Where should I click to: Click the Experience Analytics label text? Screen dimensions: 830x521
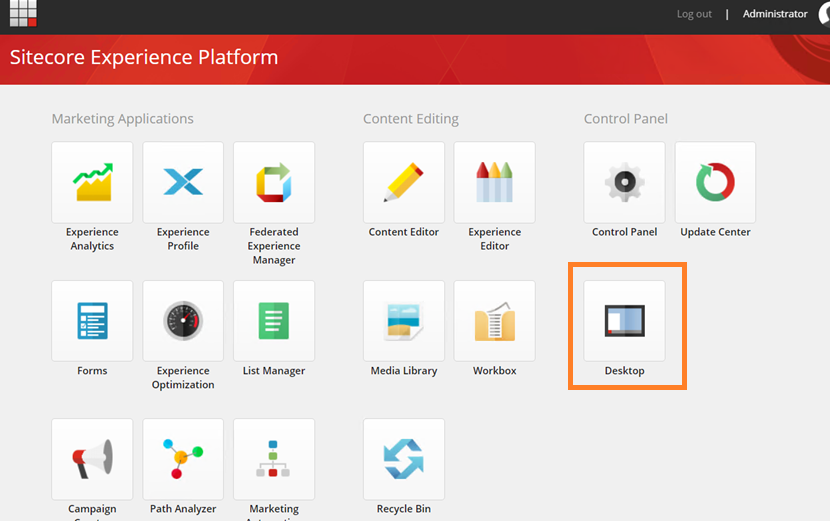[x=92, y=239]
